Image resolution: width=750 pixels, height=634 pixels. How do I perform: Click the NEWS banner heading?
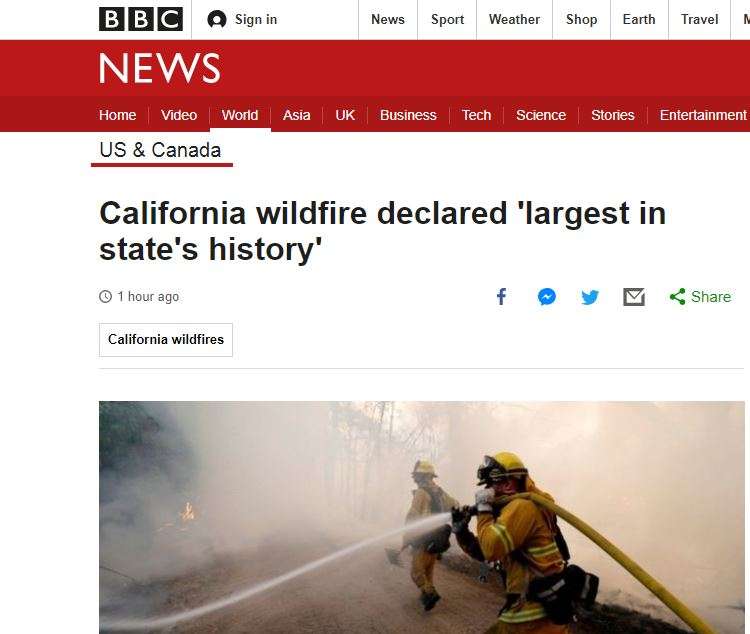tap(160, 68)
